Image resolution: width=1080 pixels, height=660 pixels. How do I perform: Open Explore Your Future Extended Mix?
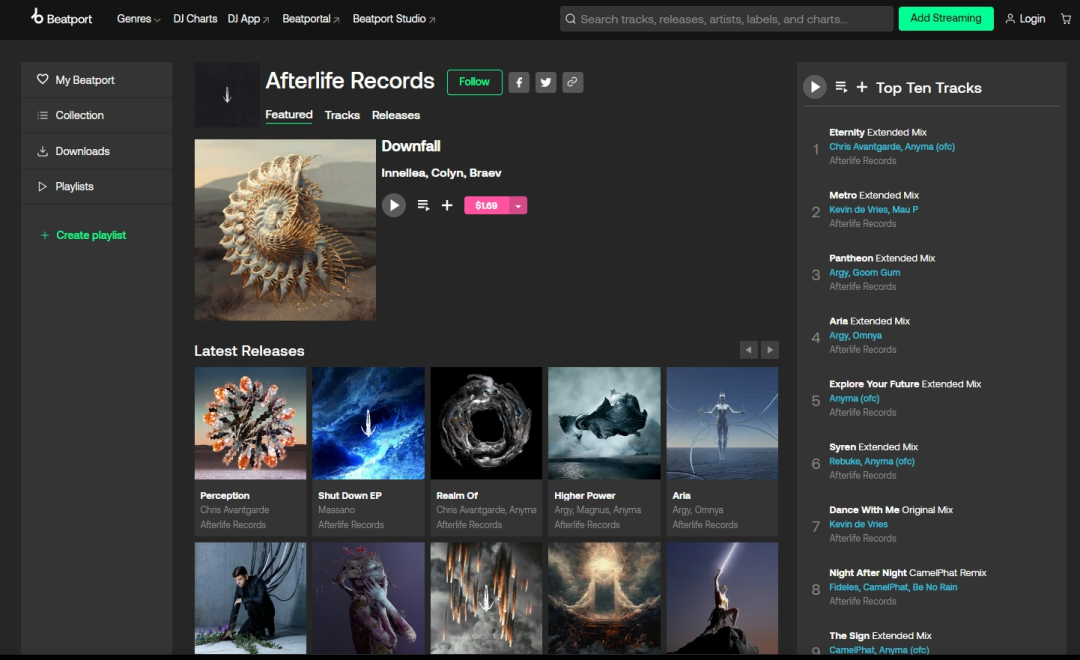[905, 384]
